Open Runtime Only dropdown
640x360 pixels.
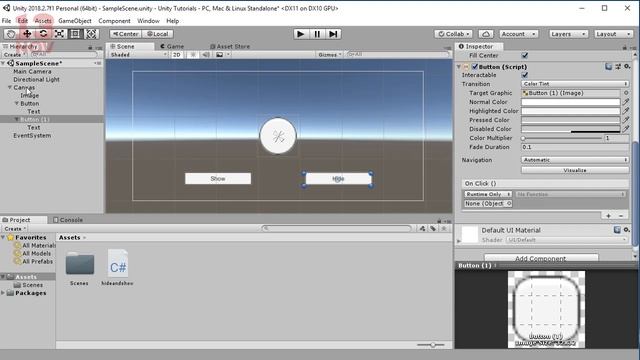[x=488, y=194]
